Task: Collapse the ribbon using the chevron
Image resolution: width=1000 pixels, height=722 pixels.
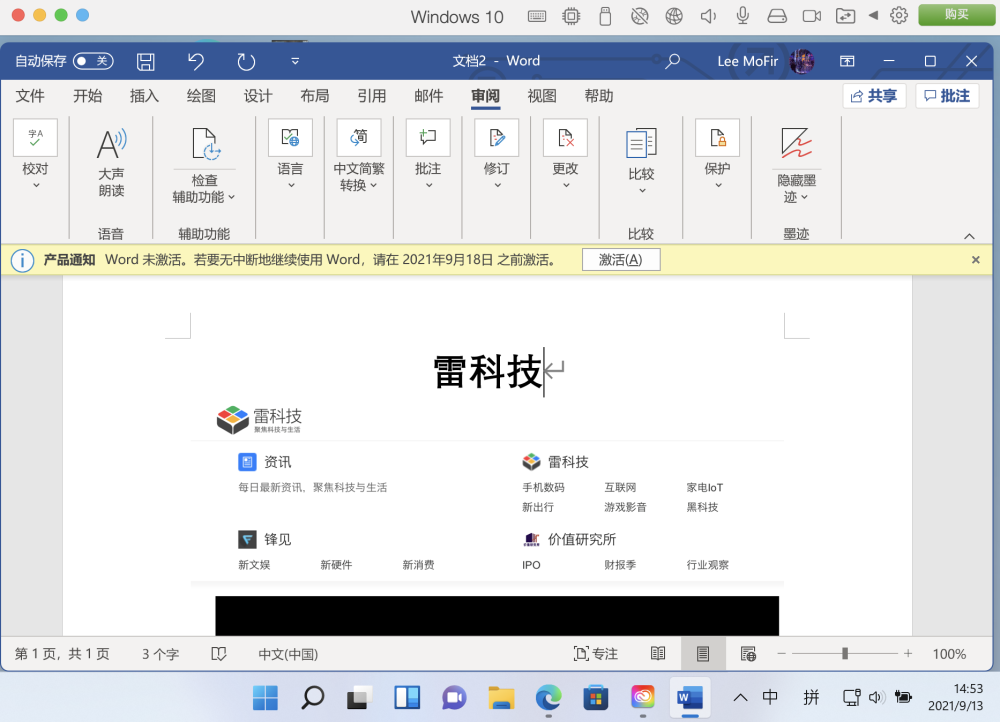Action: [969, 236]
